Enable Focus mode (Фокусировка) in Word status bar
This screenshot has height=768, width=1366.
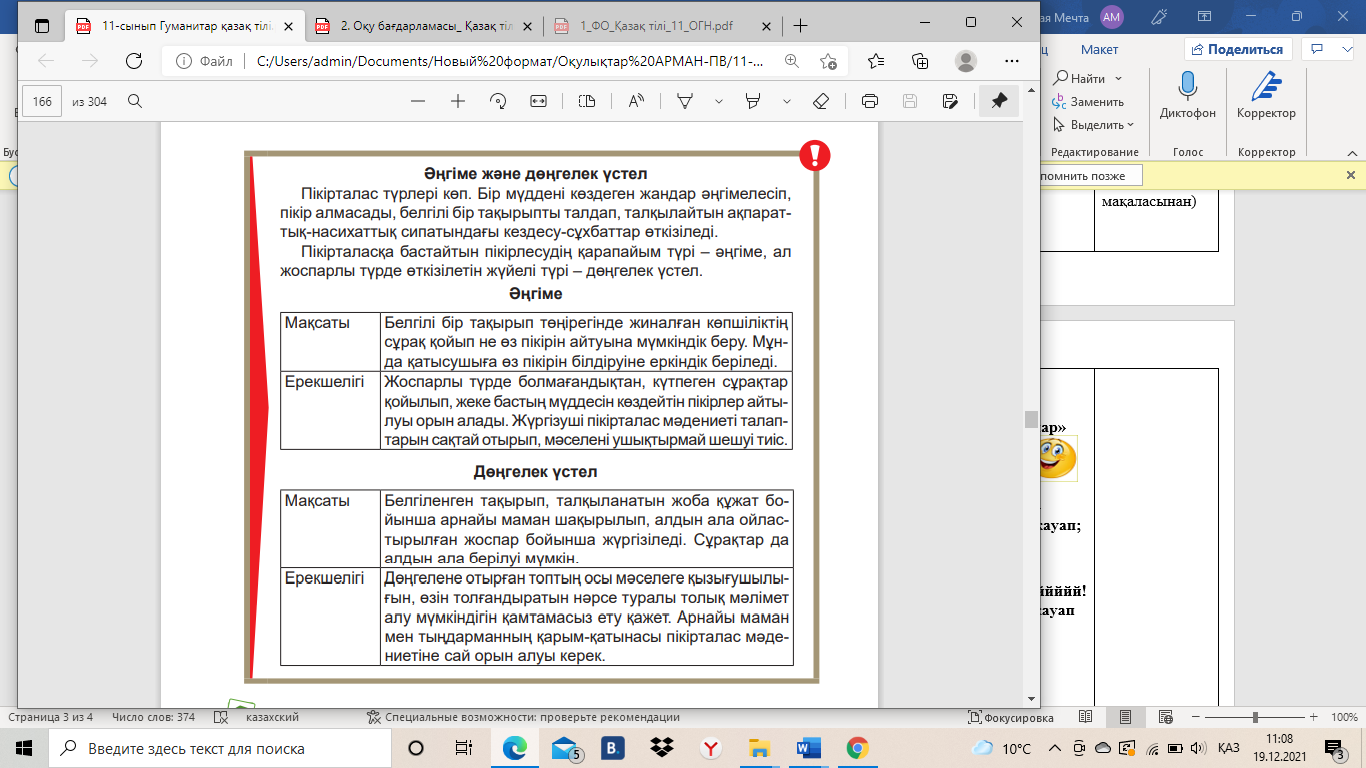1010,717
